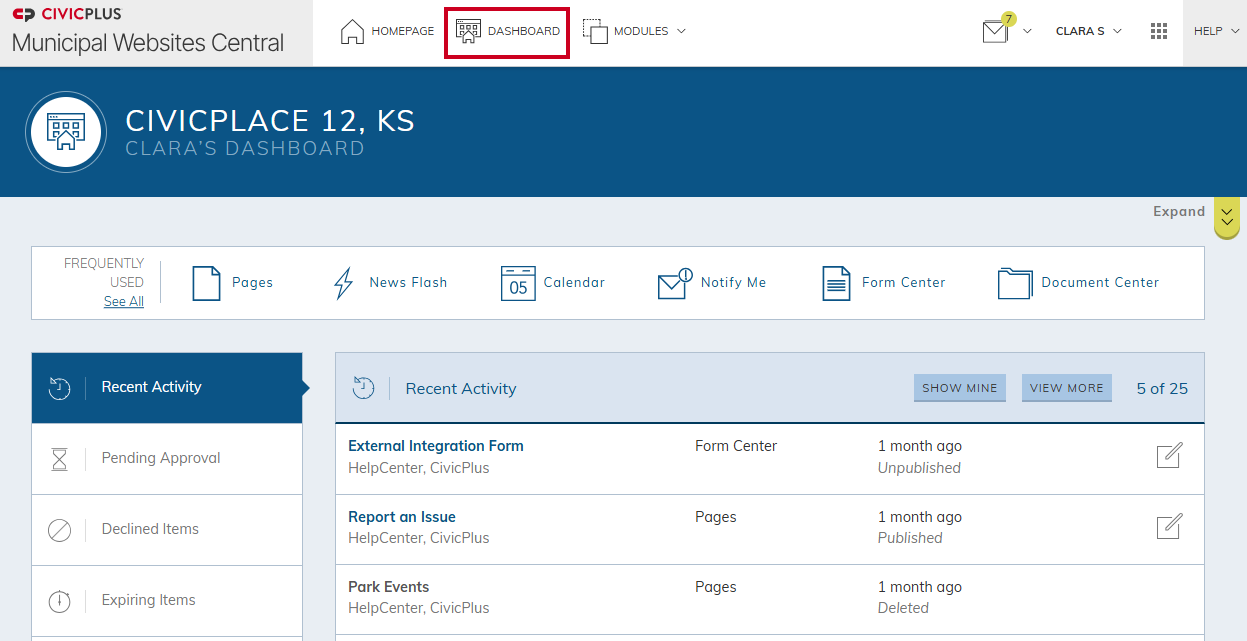The height and width of the screenshot is (641, 1247).
Task: Open the News Flash link
Action: tap(408, 283)
